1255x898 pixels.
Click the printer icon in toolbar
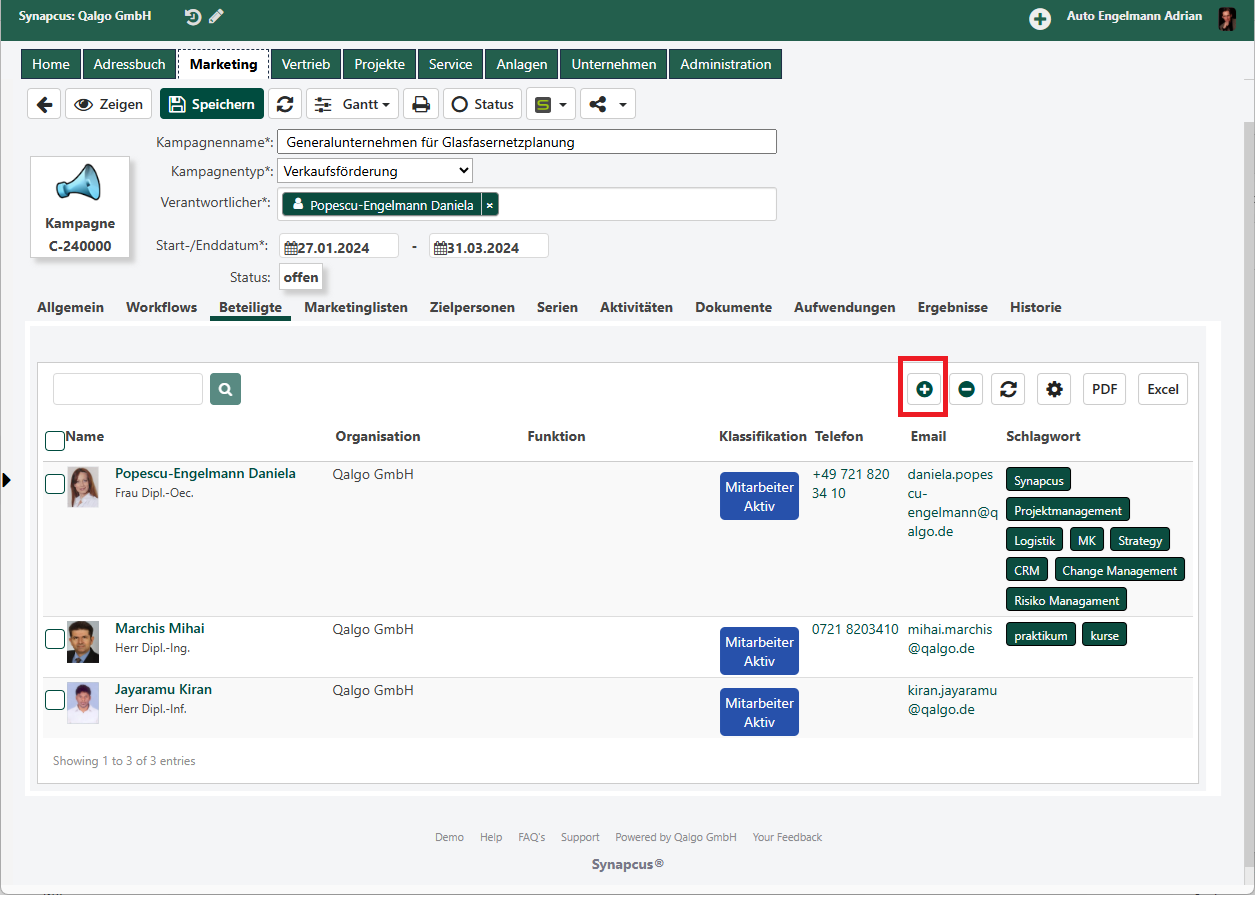[421, 104]
